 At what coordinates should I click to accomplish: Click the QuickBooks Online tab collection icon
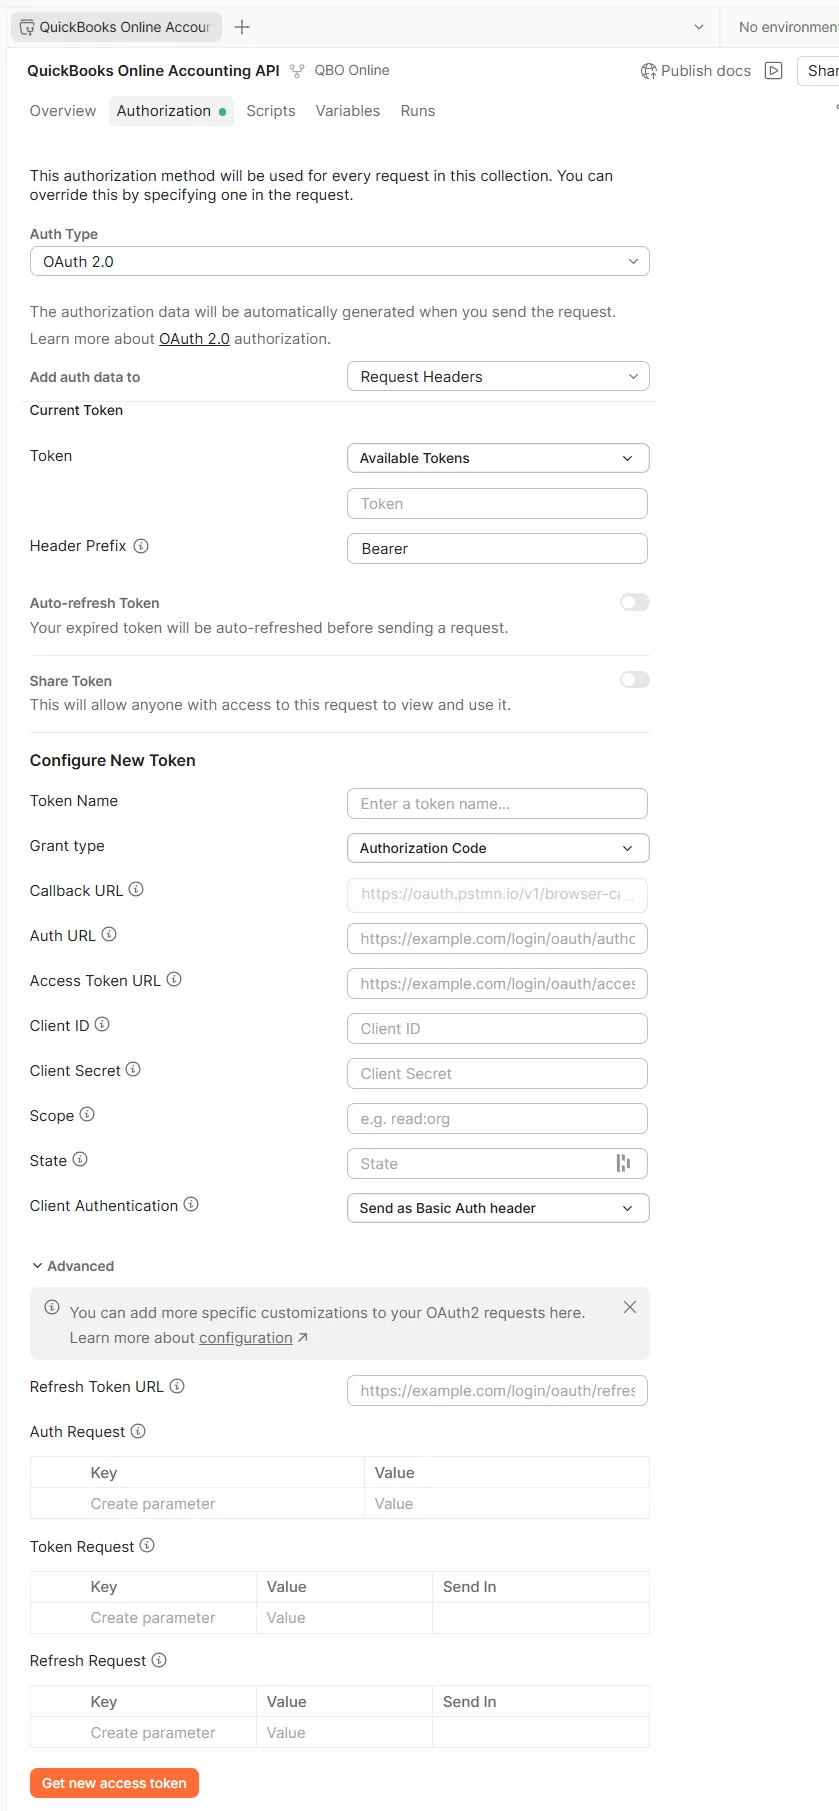pos(27,27)
